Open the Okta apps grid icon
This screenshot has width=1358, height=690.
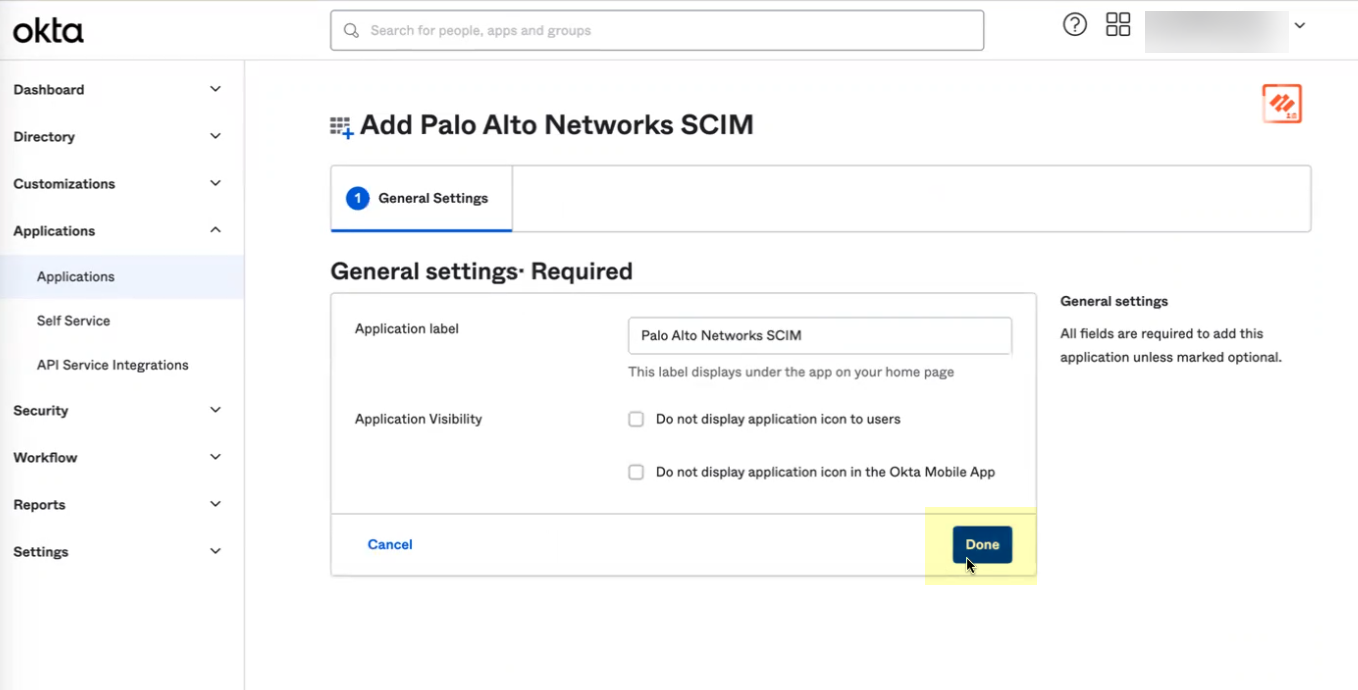(1117, 24)
